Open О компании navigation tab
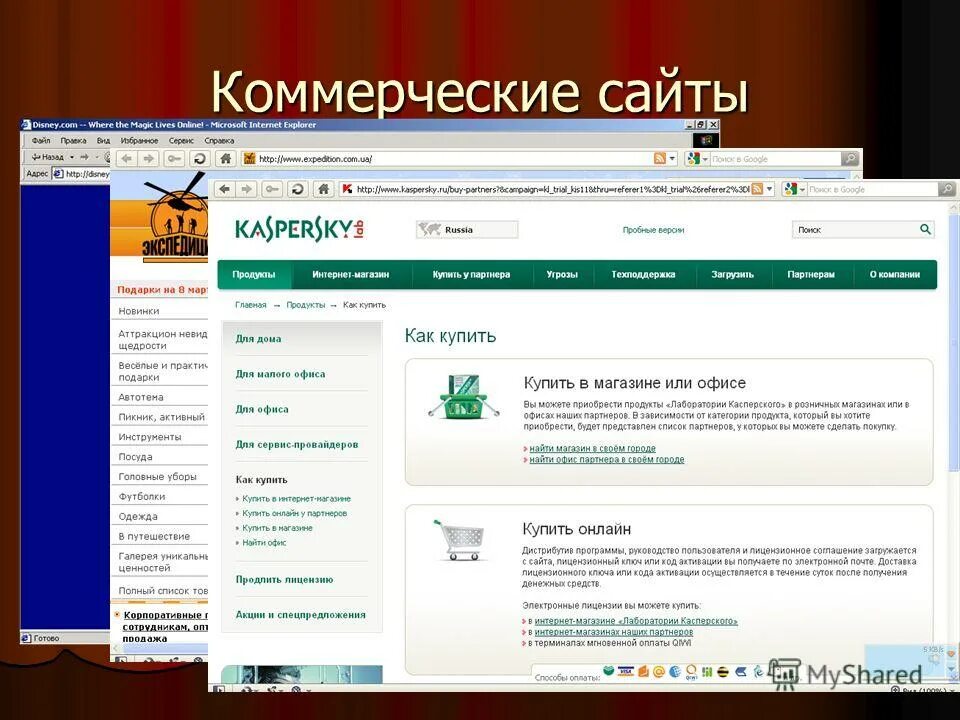Screen dimensions: 960x720 pyautogui.click(x=895, y=274)
